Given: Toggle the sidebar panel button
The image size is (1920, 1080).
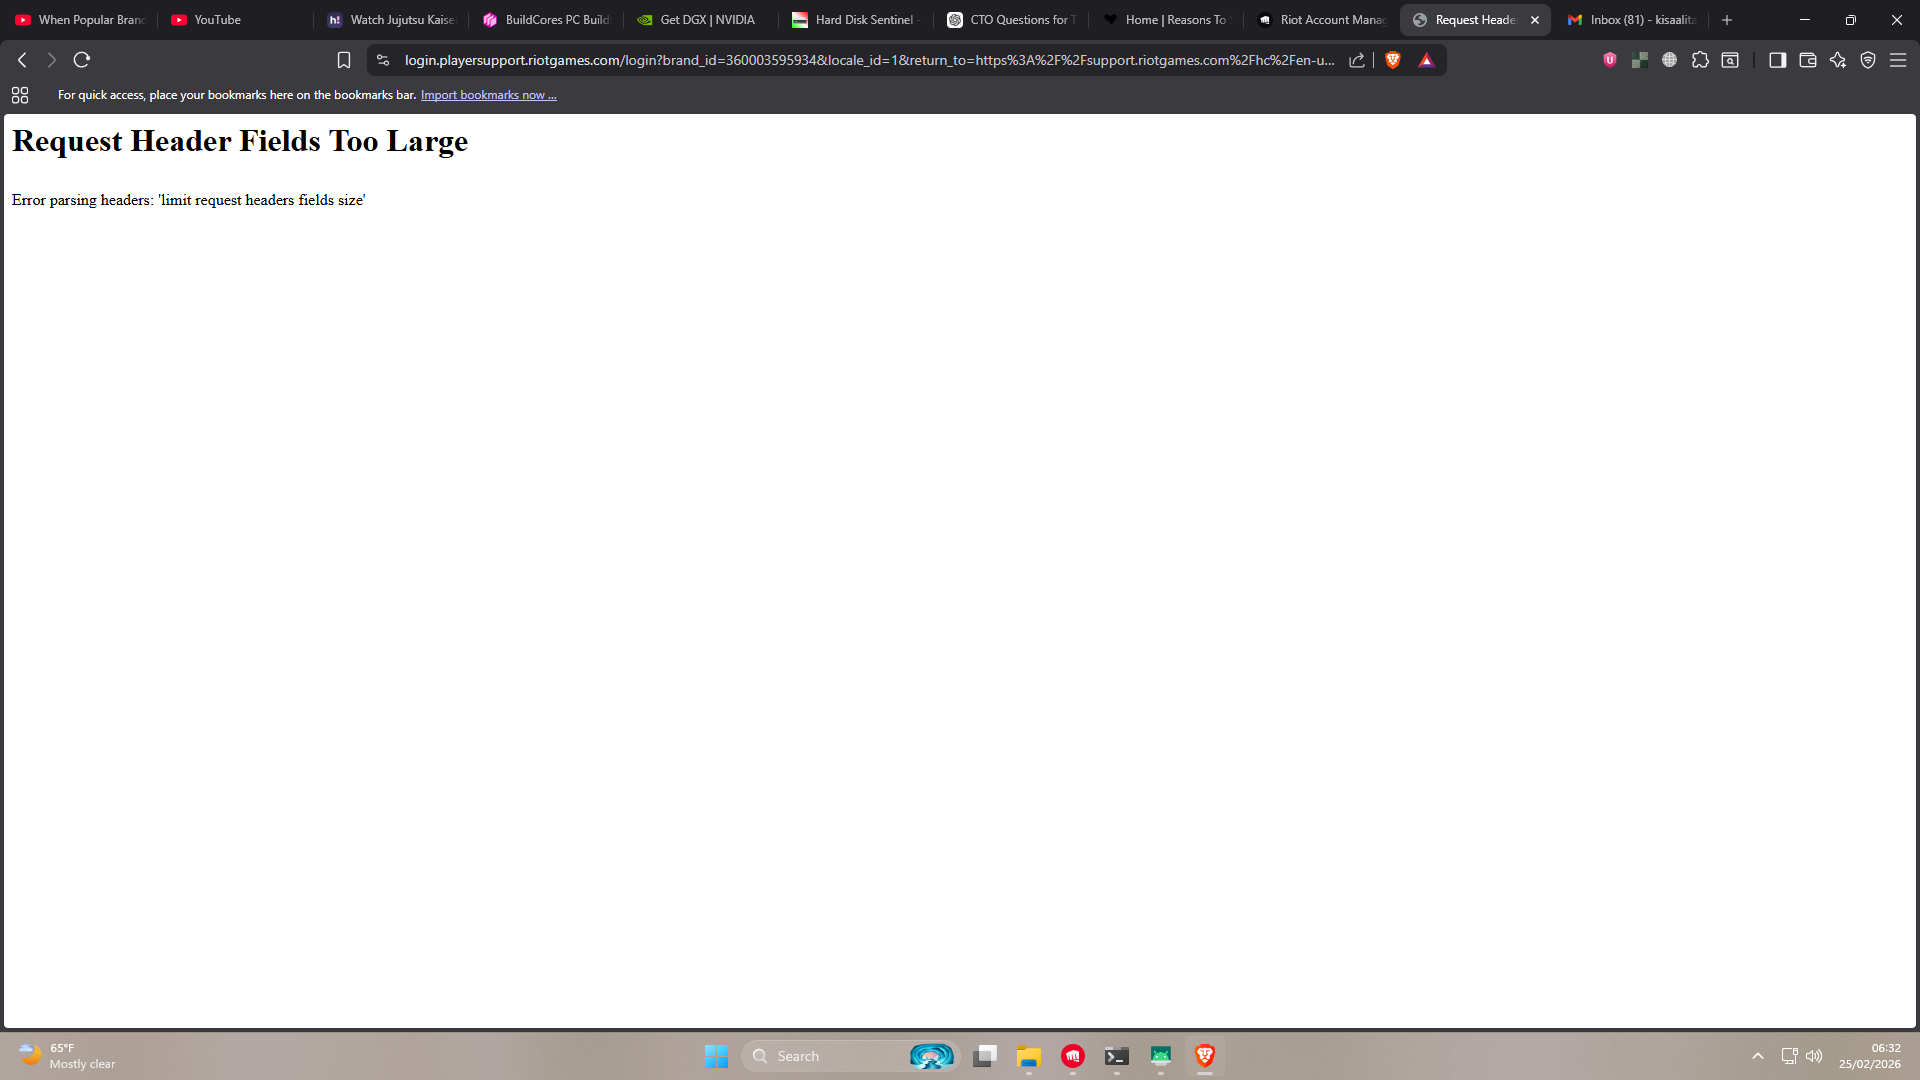Looking at the screenshot, I should coord(1777,60).
